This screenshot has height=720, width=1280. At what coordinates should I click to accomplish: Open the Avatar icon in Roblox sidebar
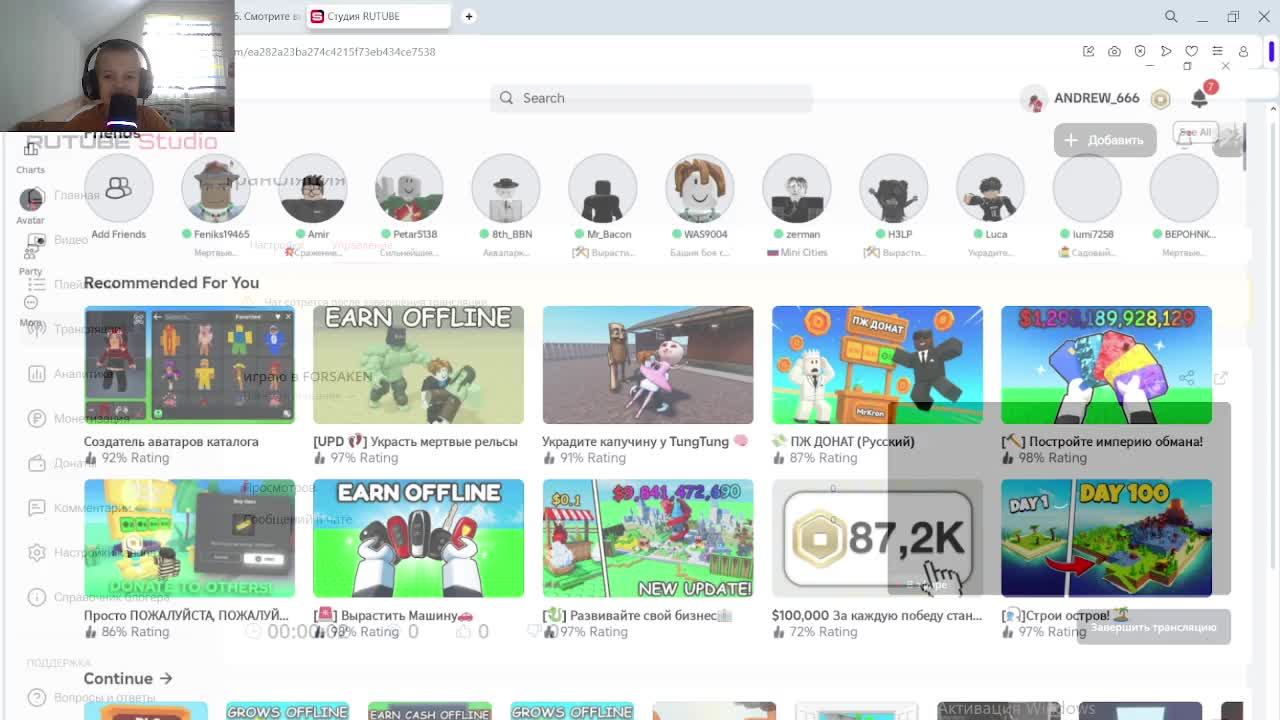pos(31,198)
